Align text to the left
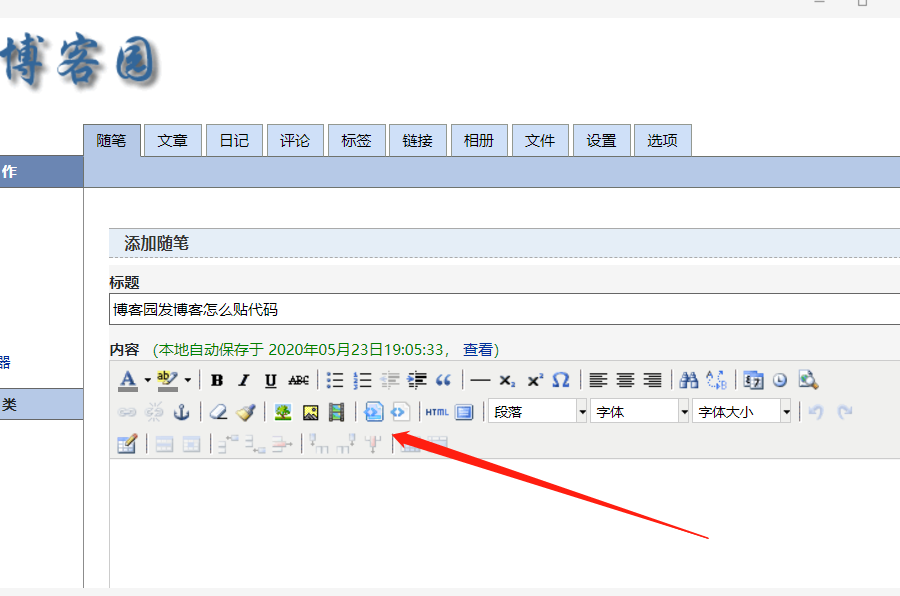This screenshot has width=900, height=596. coord(598,380)
